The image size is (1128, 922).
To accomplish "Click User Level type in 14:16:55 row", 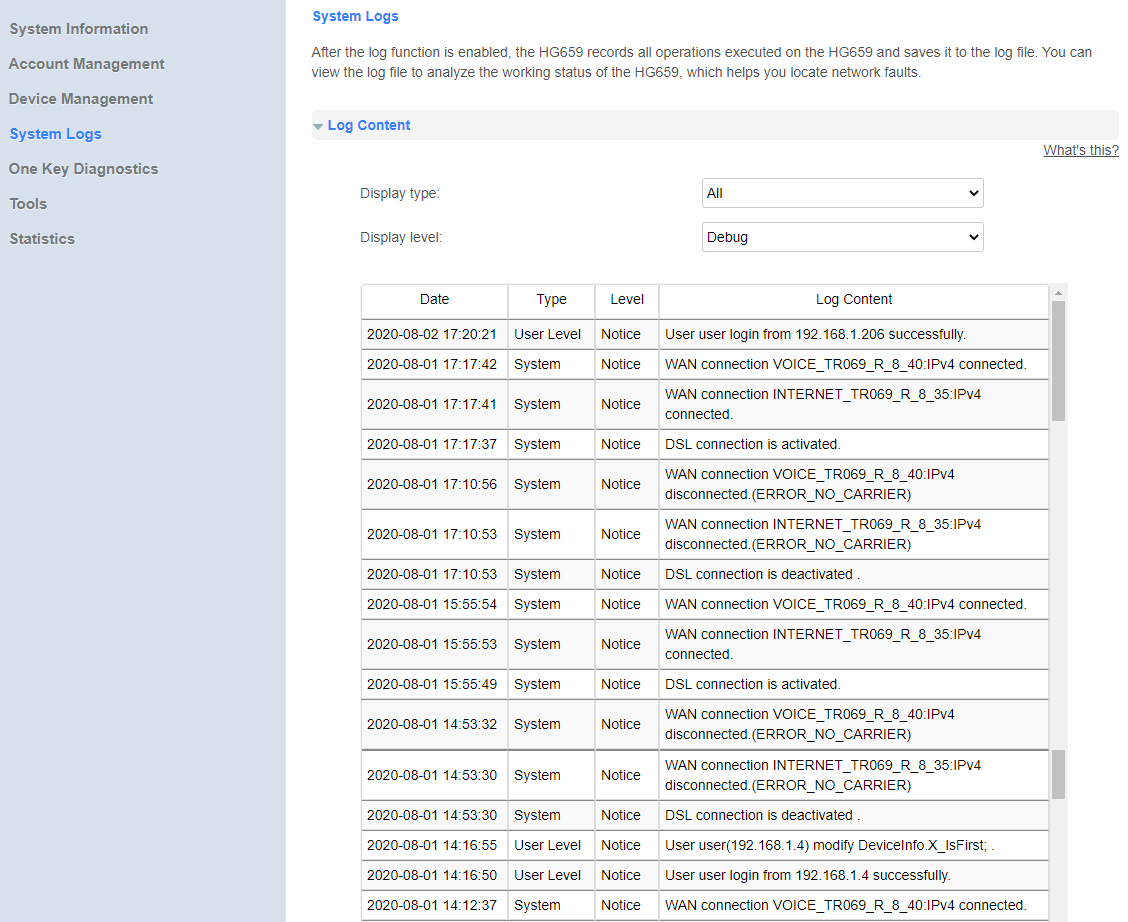I will (551, 846).
